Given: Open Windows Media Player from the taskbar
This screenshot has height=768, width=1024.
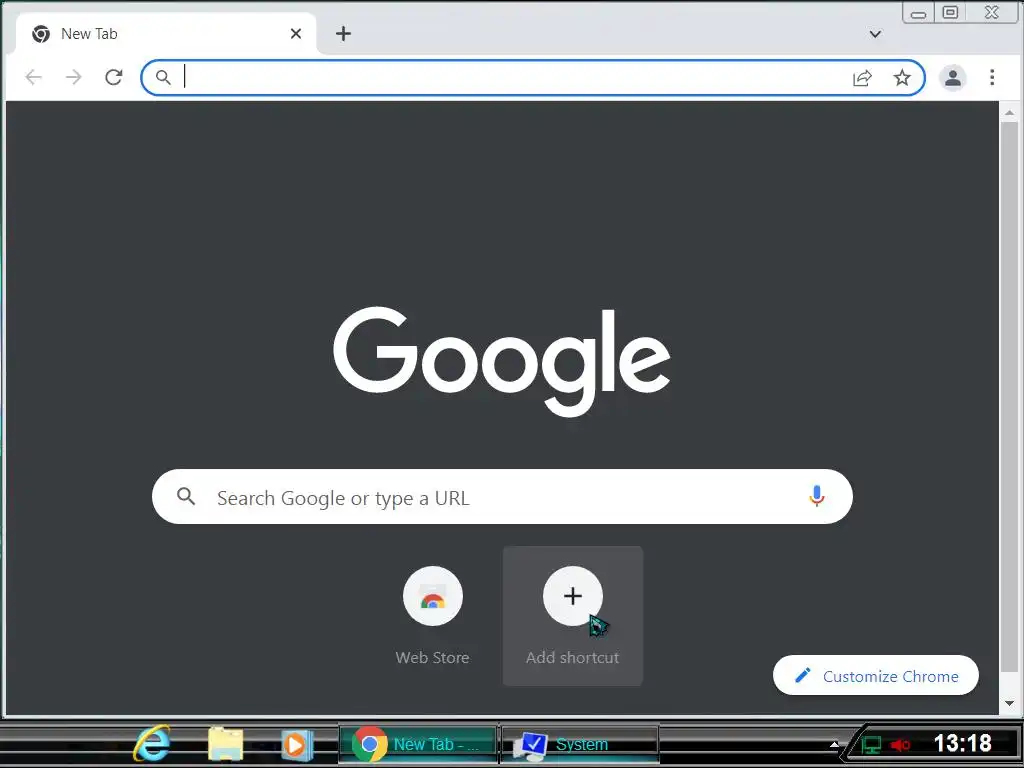Looking at the screenshot, I should 297,744.
